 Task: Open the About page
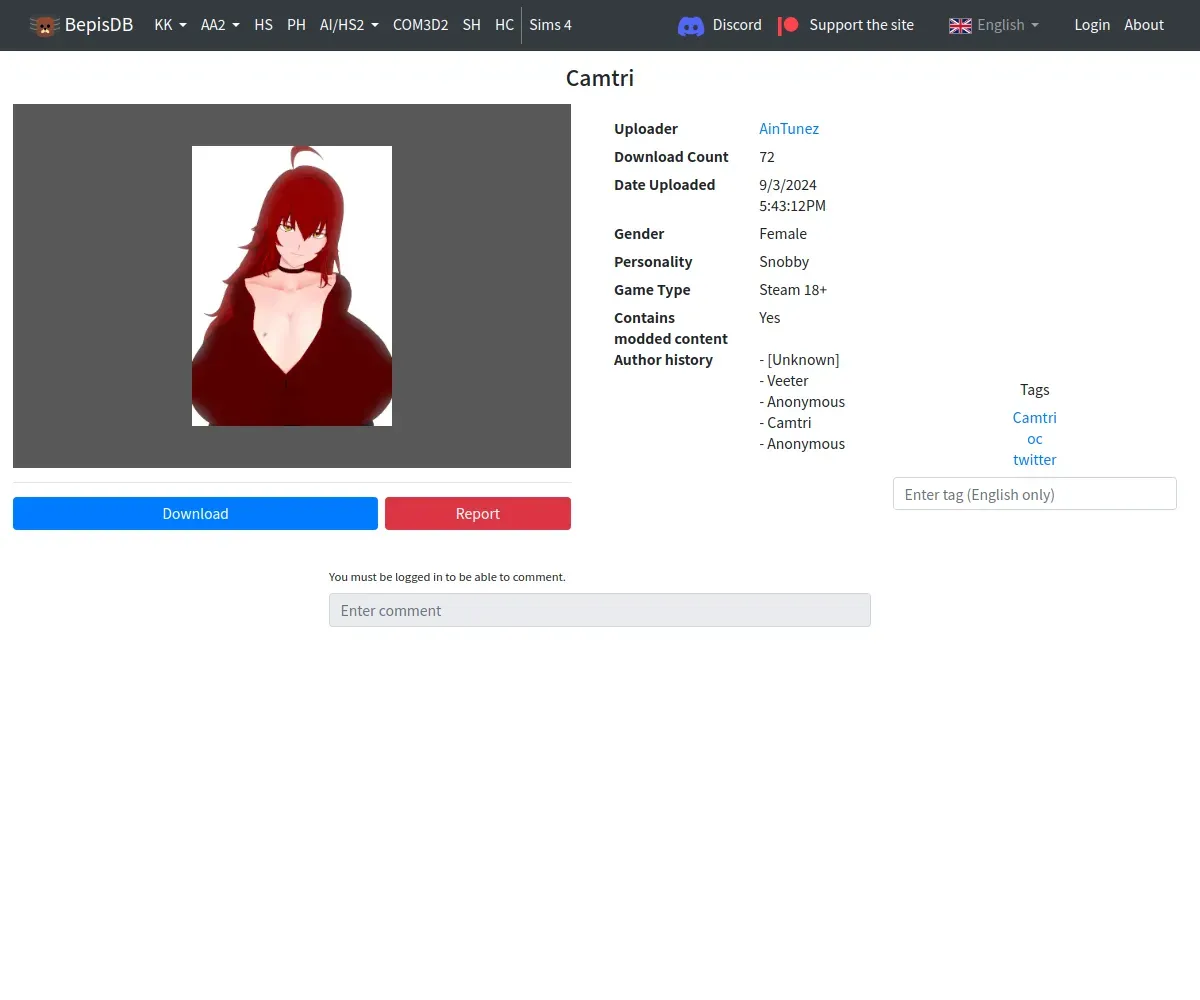pyautogui.click(x=1144, y=25)
